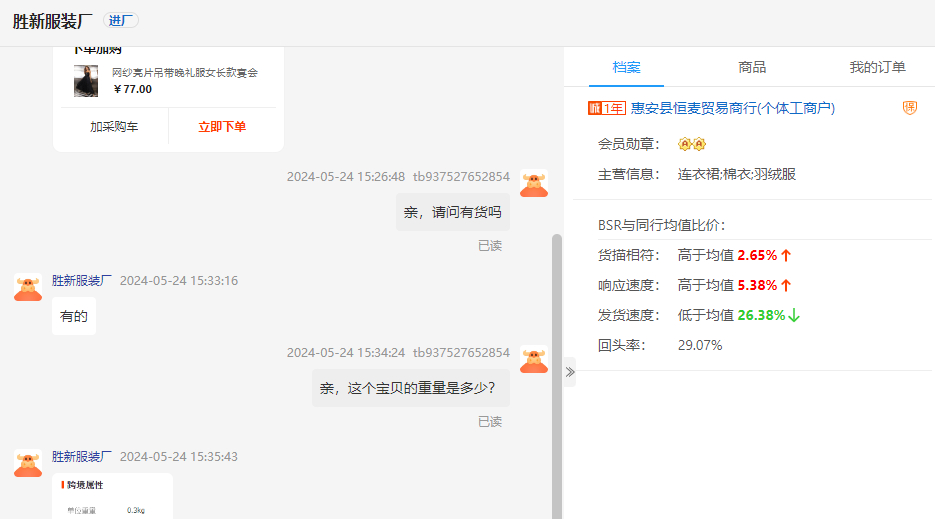Click the dress product thumbnail
The width and height of the screenshot is (935, 519).
point(86,81)
